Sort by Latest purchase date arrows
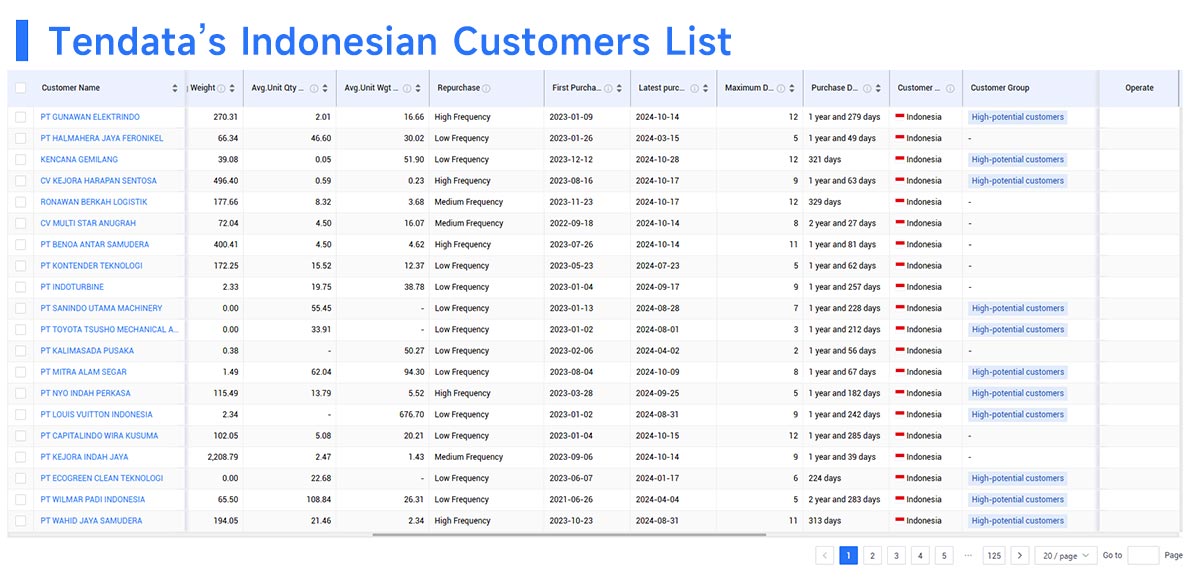 pos(705,89)
